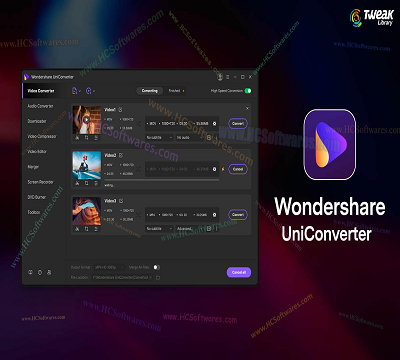The height and width of the screenshot is (360, 400).
Task: Rename Video3 using its edit icon
Action: click(x=121, y=201)
